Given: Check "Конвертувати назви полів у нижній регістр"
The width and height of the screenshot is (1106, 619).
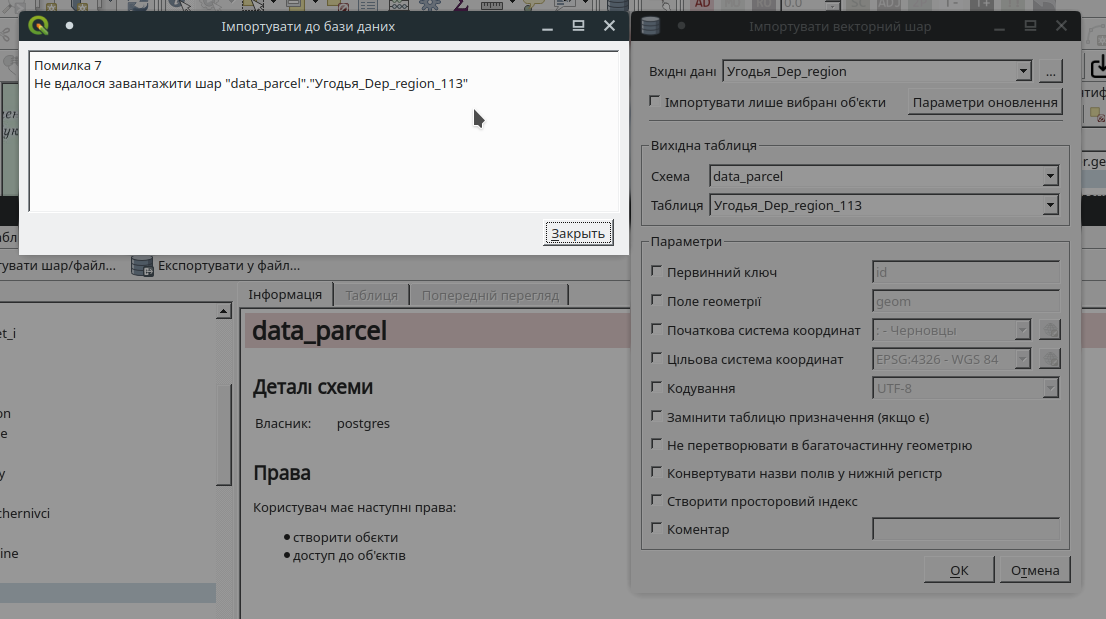Looking at the screenshot, I should [x=656, y=473].
